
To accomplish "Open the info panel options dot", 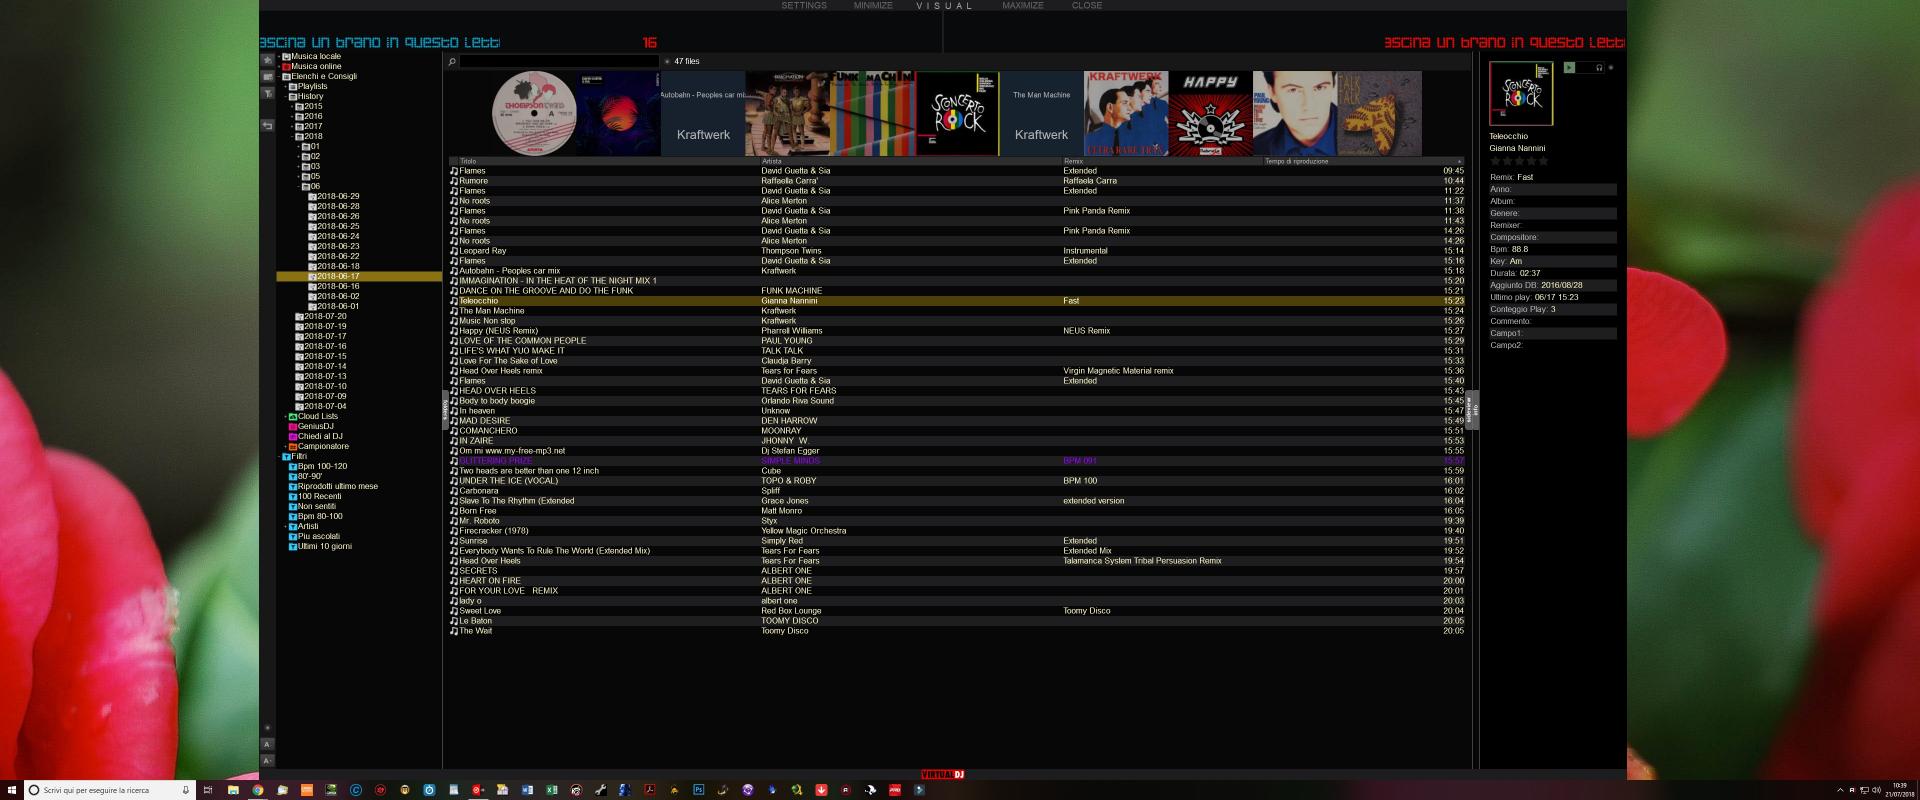I will pos(1610,67).
